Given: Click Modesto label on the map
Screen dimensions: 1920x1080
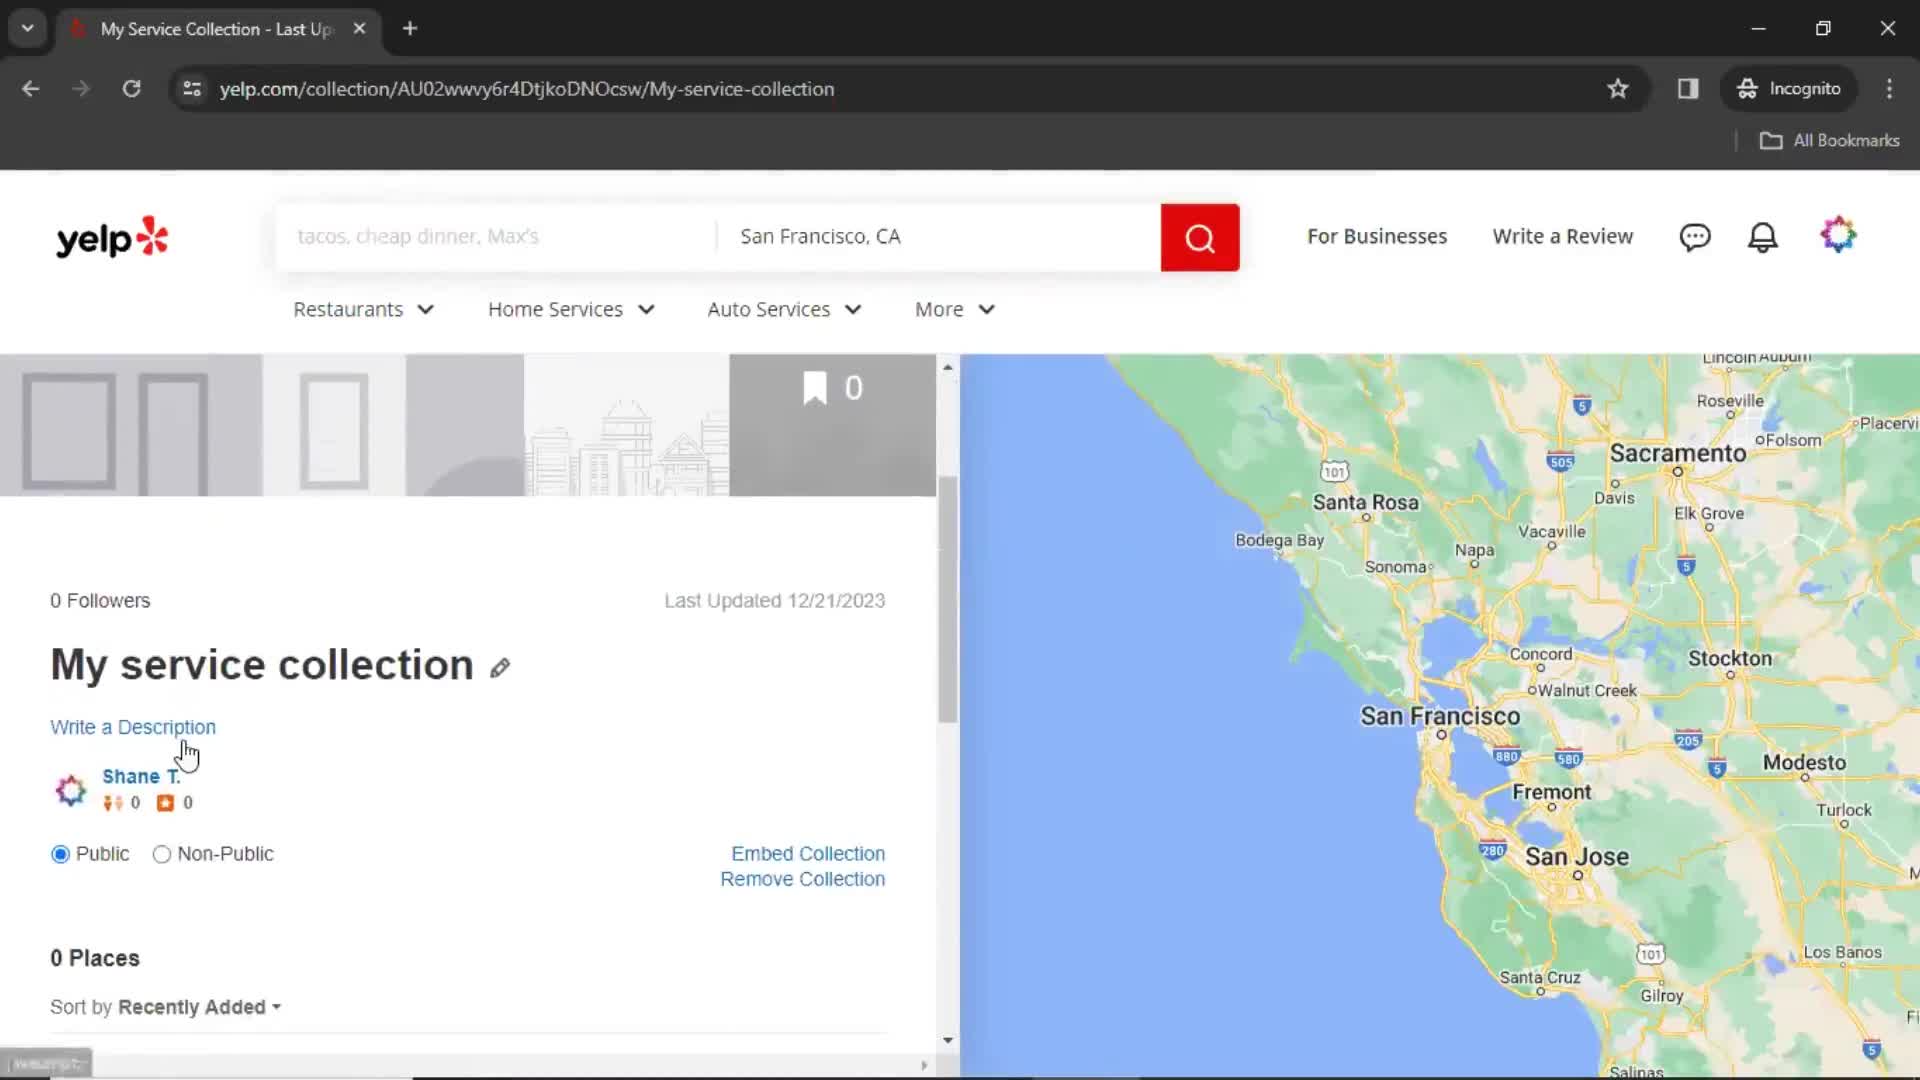Looking at the screenshot, I should point(1804,763).
